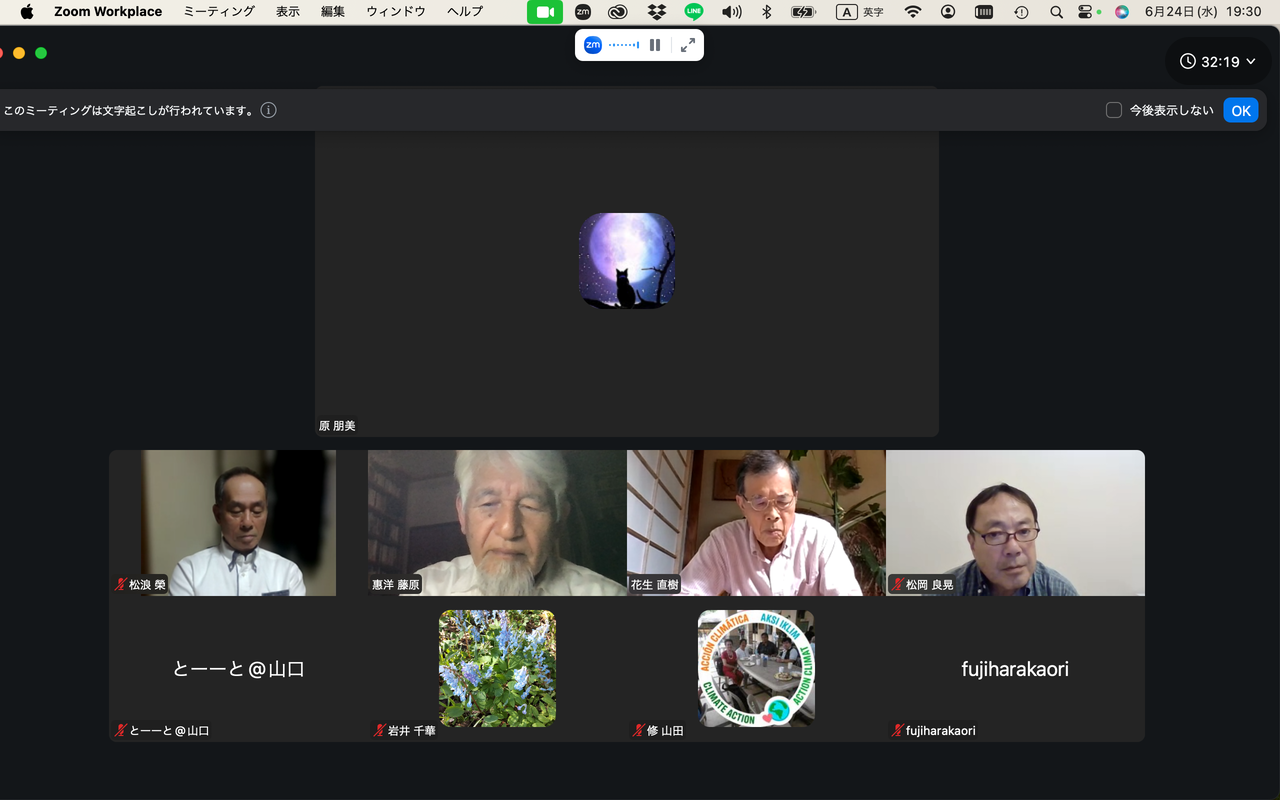The width and height of the screenshot is (1280, 800).
Task: Open the battery status menu
Action: (x=803, y=12)
